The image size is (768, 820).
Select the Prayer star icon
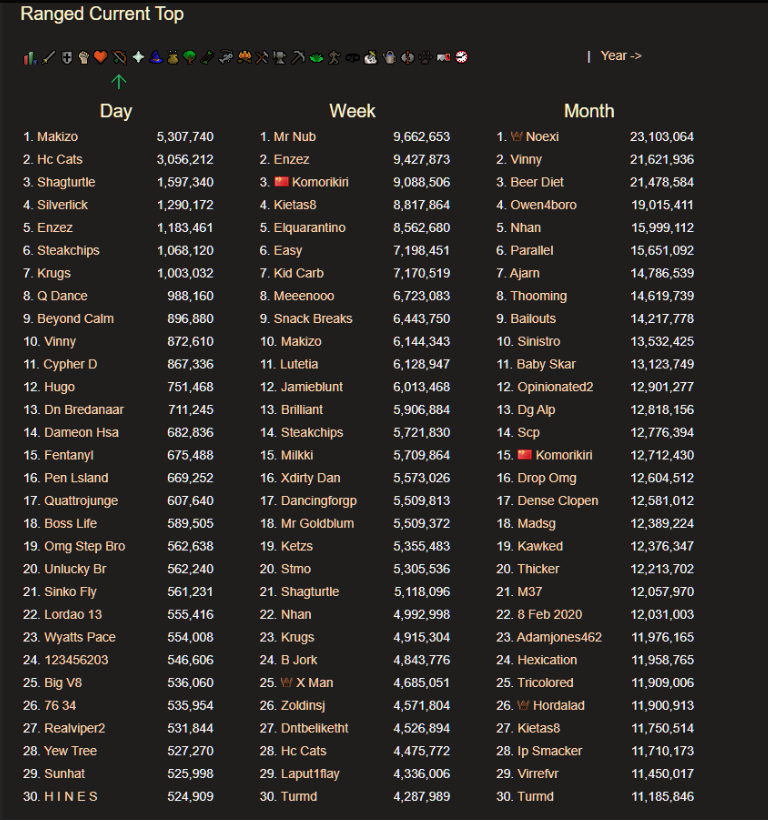138,58
